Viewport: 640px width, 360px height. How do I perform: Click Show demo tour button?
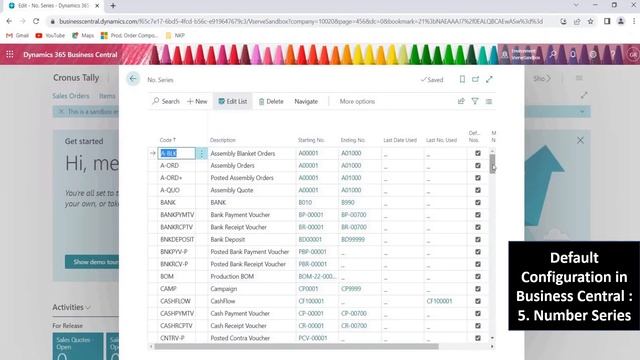(92, 262)
